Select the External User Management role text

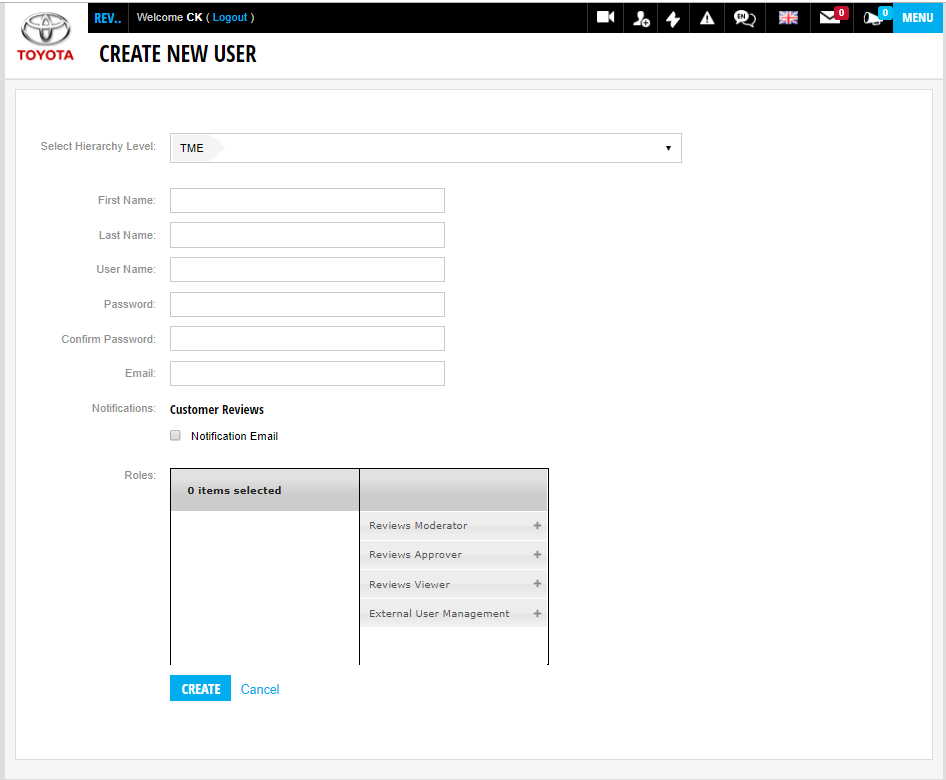[439, 614]
